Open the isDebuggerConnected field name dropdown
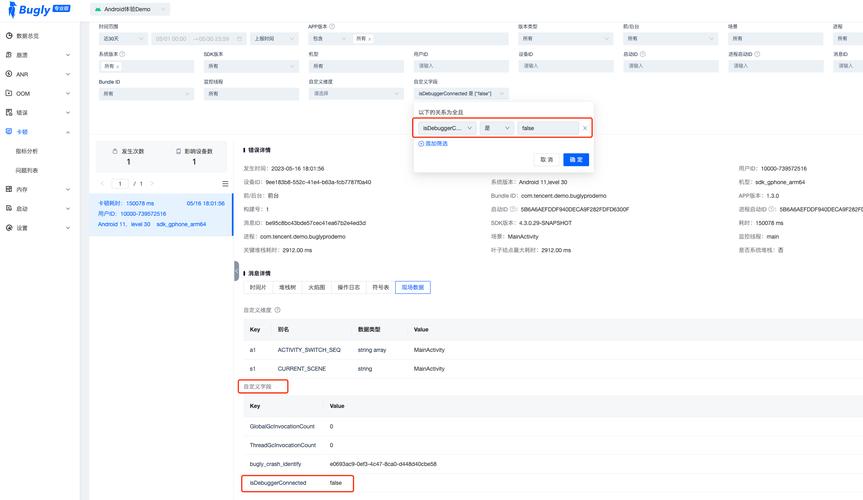This screenshot has height=500, width=863. (x=446, y=128)
